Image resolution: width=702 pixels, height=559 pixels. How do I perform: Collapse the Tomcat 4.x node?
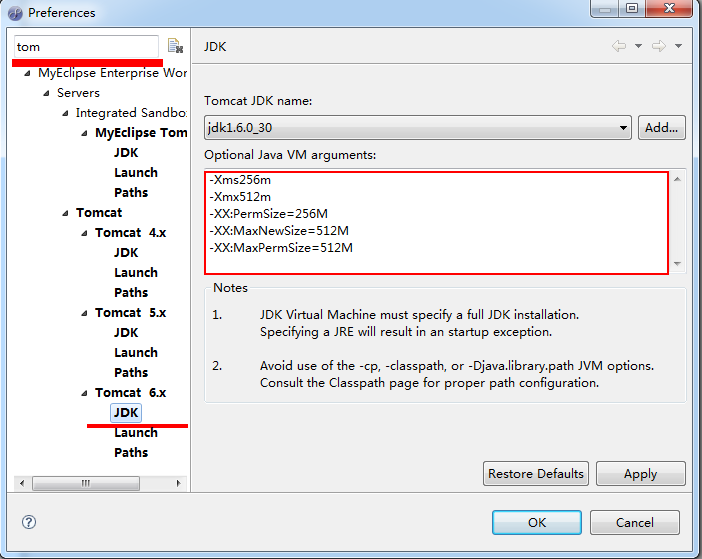point(84,233)
